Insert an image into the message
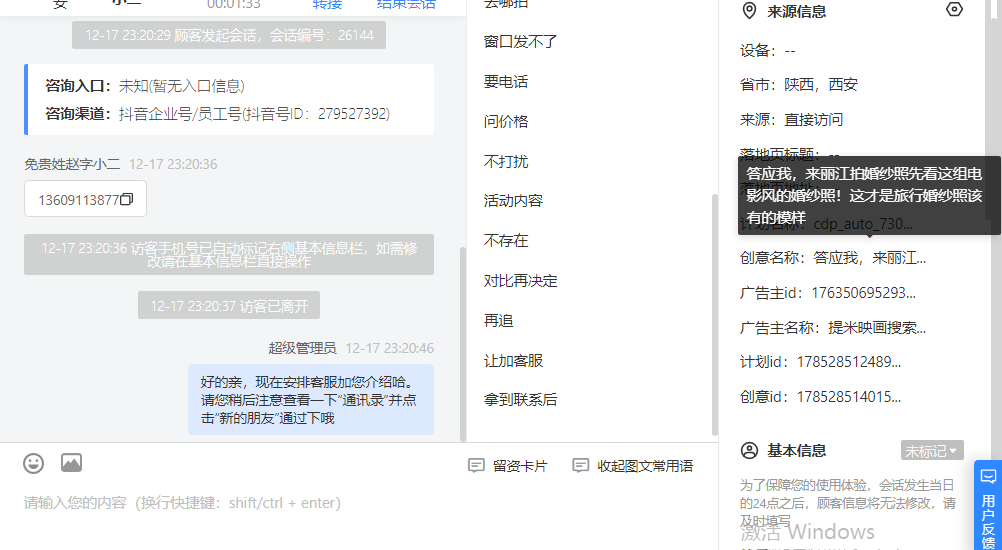 (72, 462)
